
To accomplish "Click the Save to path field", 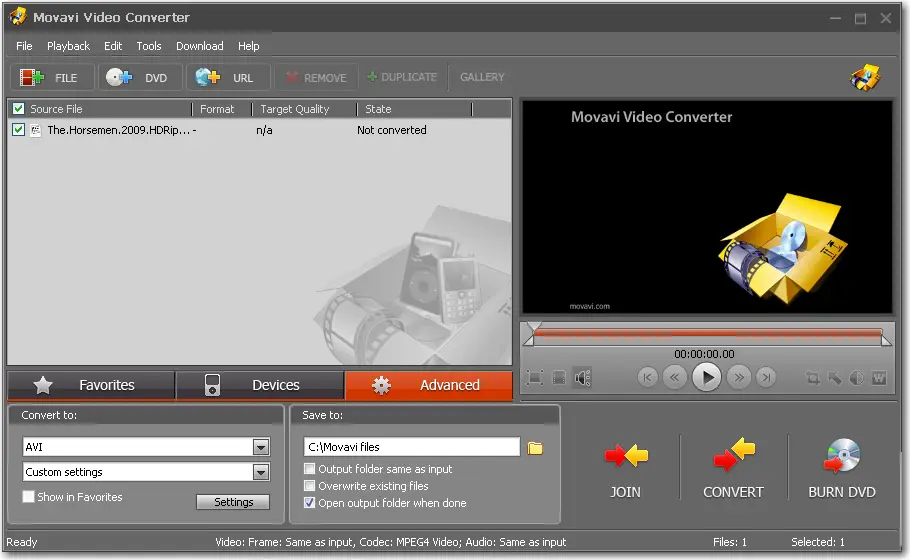I will point(411,447).
